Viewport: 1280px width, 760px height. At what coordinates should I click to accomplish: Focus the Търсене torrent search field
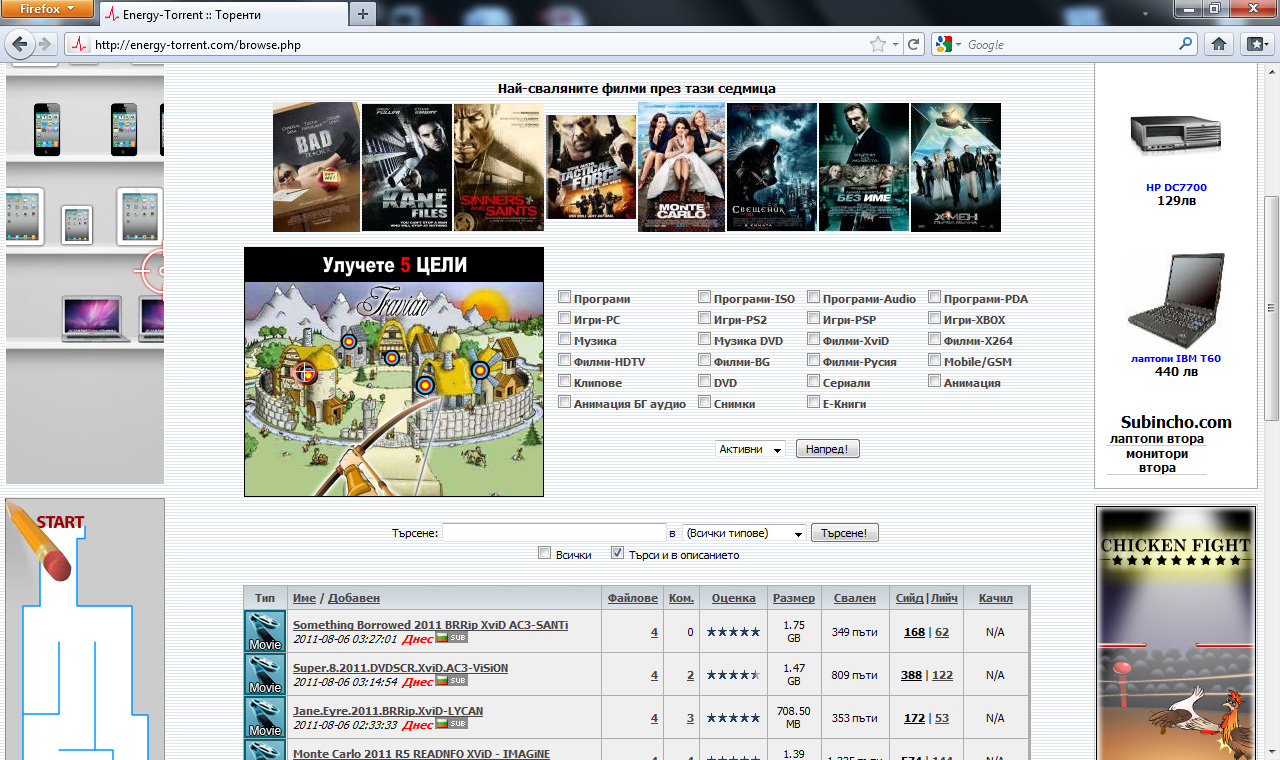click(554, 533)
